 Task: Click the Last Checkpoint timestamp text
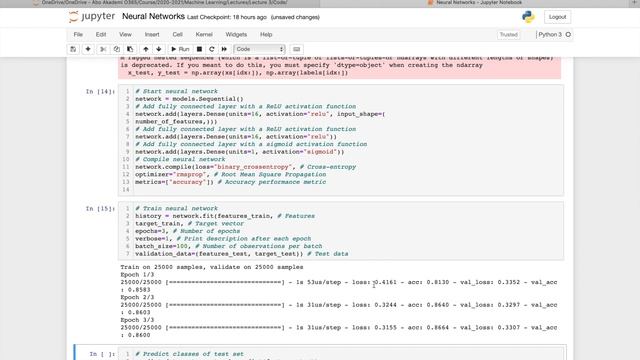pyautogui.click(x=227, y=17)
